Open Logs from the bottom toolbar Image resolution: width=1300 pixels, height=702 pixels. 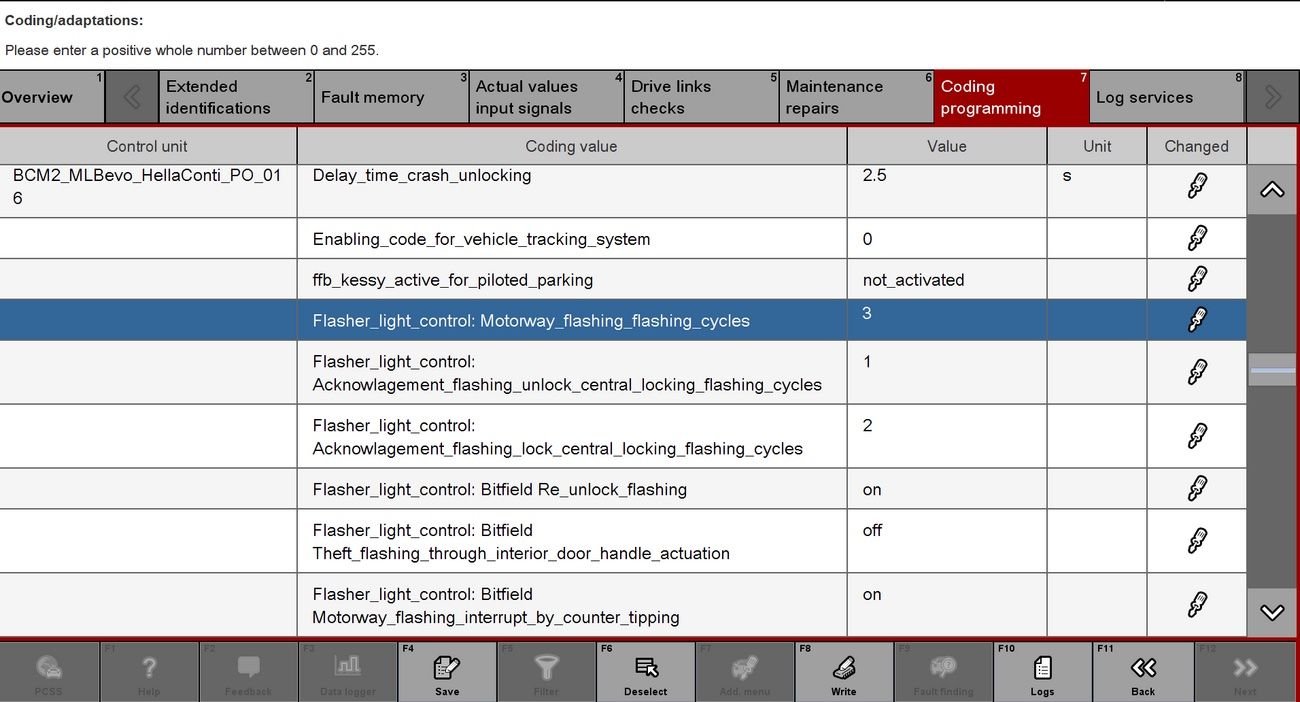click(x=1042, y=669)
